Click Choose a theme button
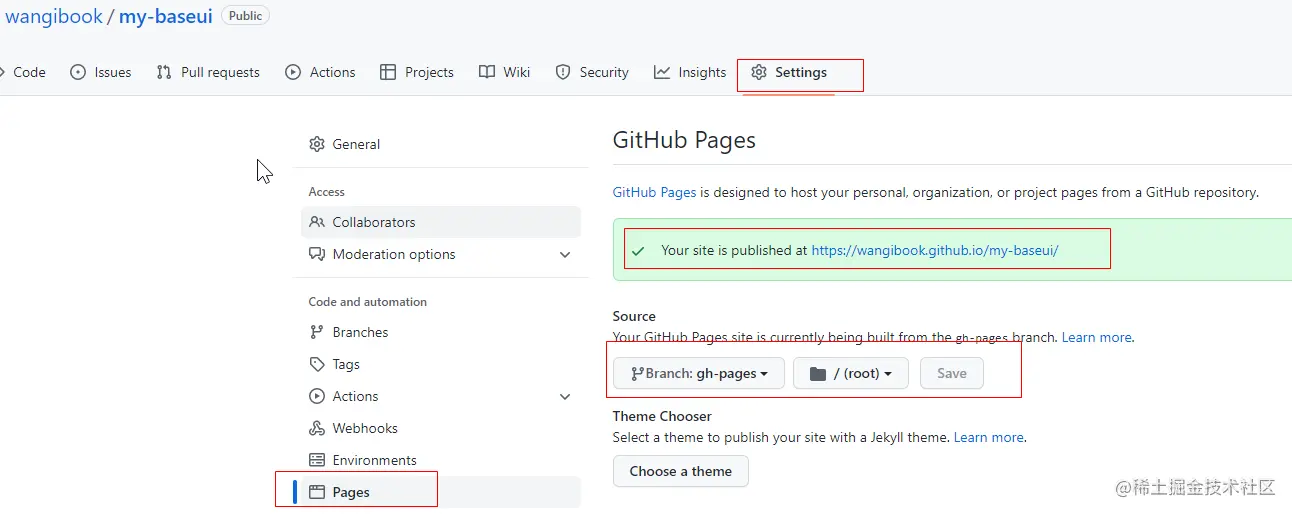1292x514 pixels. click(x=681, y=471)
